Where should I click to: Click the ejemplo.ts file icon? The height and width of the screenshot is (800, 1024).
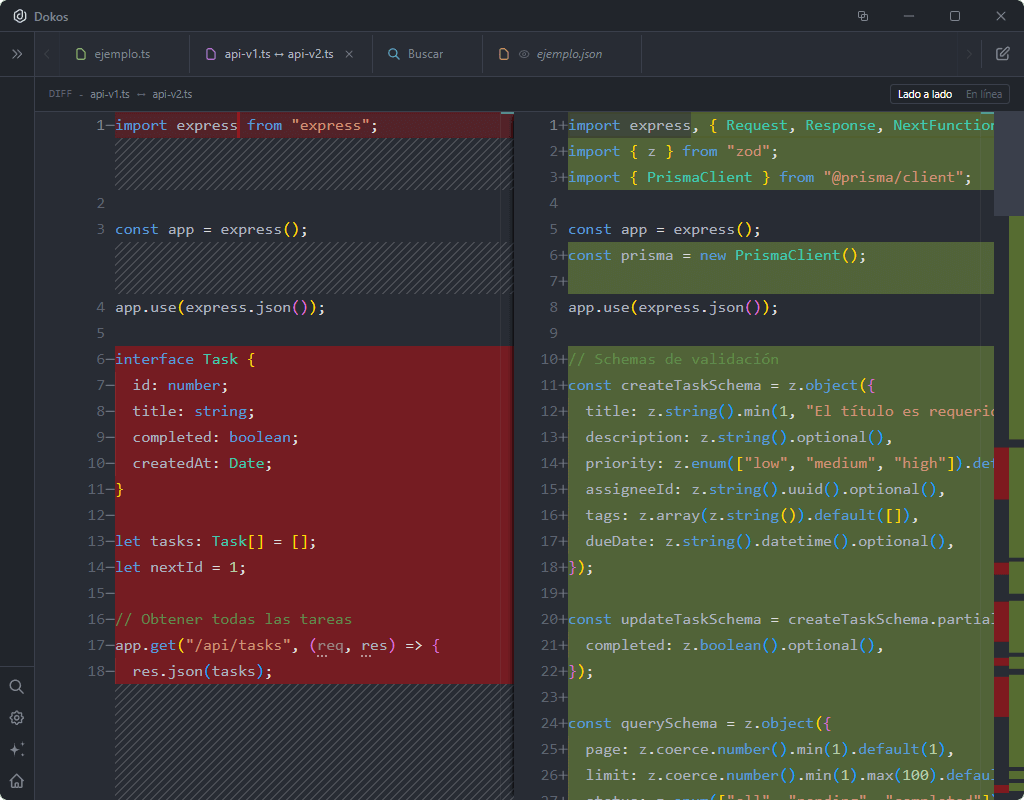pyautogui.click(x=82, y=54)
